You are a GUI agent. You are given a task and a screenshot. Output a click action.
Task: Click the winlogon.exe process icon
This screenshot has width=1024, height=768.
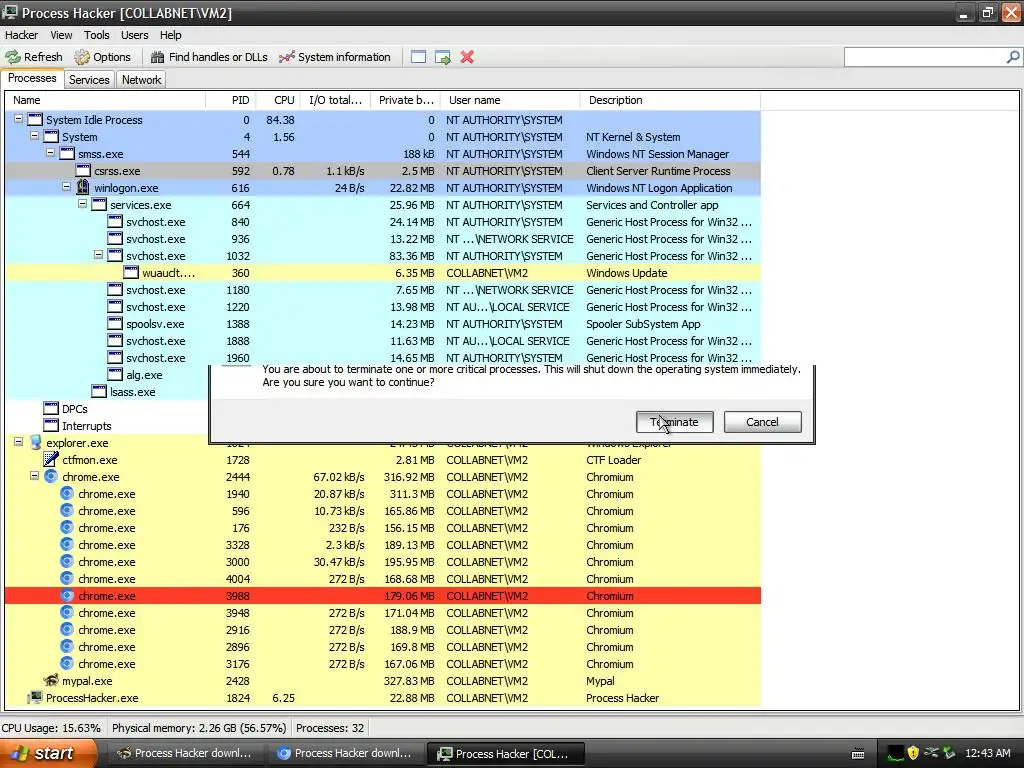click(83, 187)
